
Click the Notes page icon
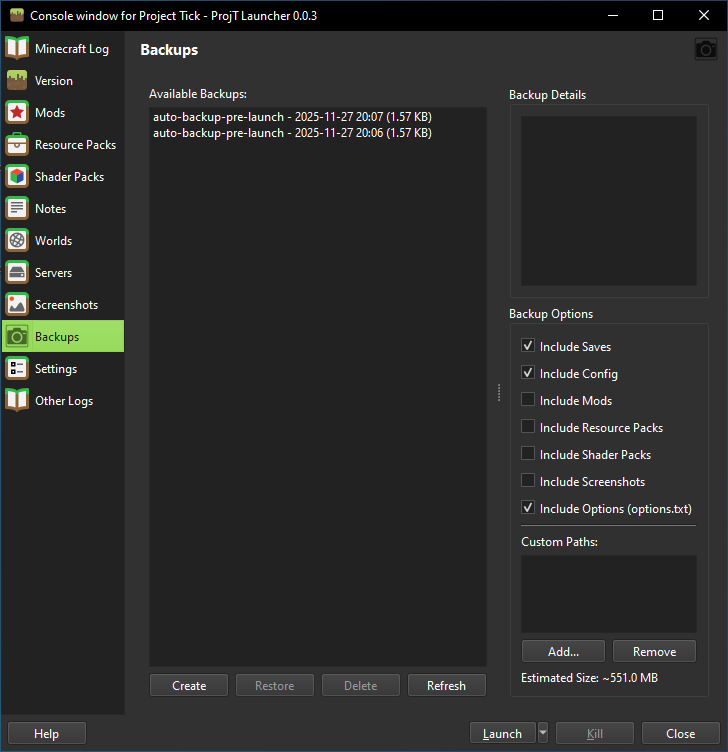point(17,209)
